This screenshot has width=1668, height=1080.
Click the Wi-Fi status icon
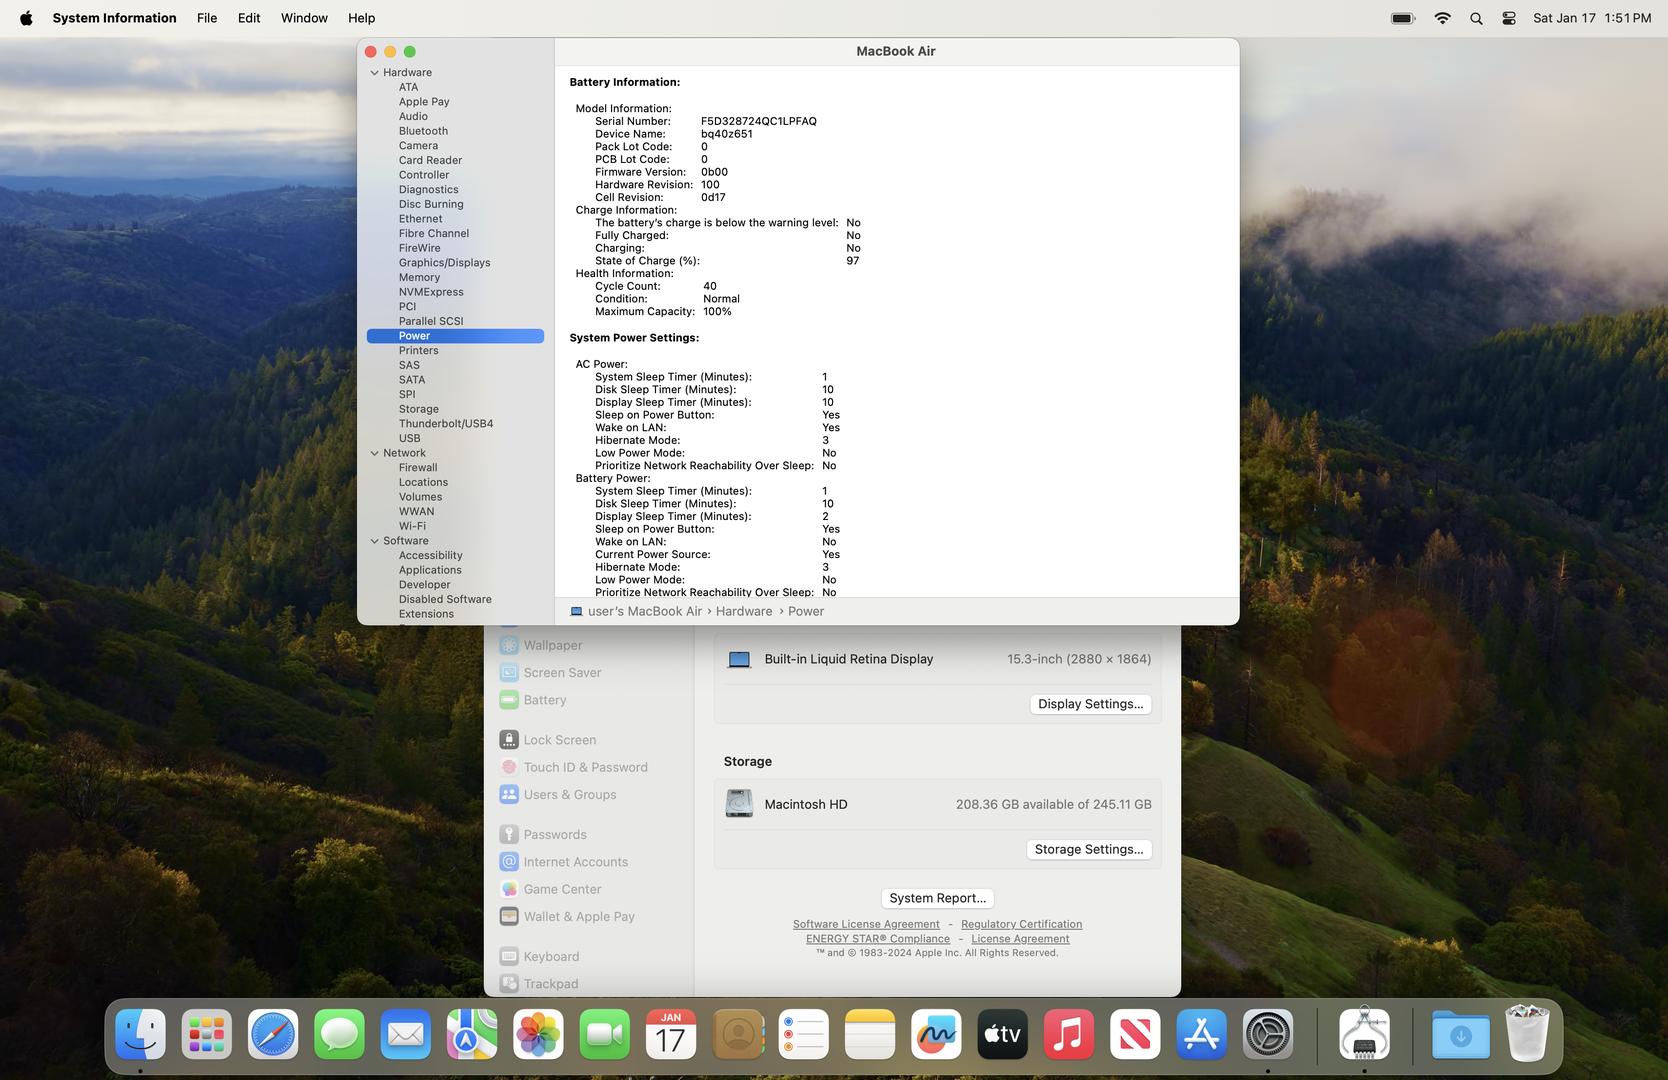[x=1442, y=18]
